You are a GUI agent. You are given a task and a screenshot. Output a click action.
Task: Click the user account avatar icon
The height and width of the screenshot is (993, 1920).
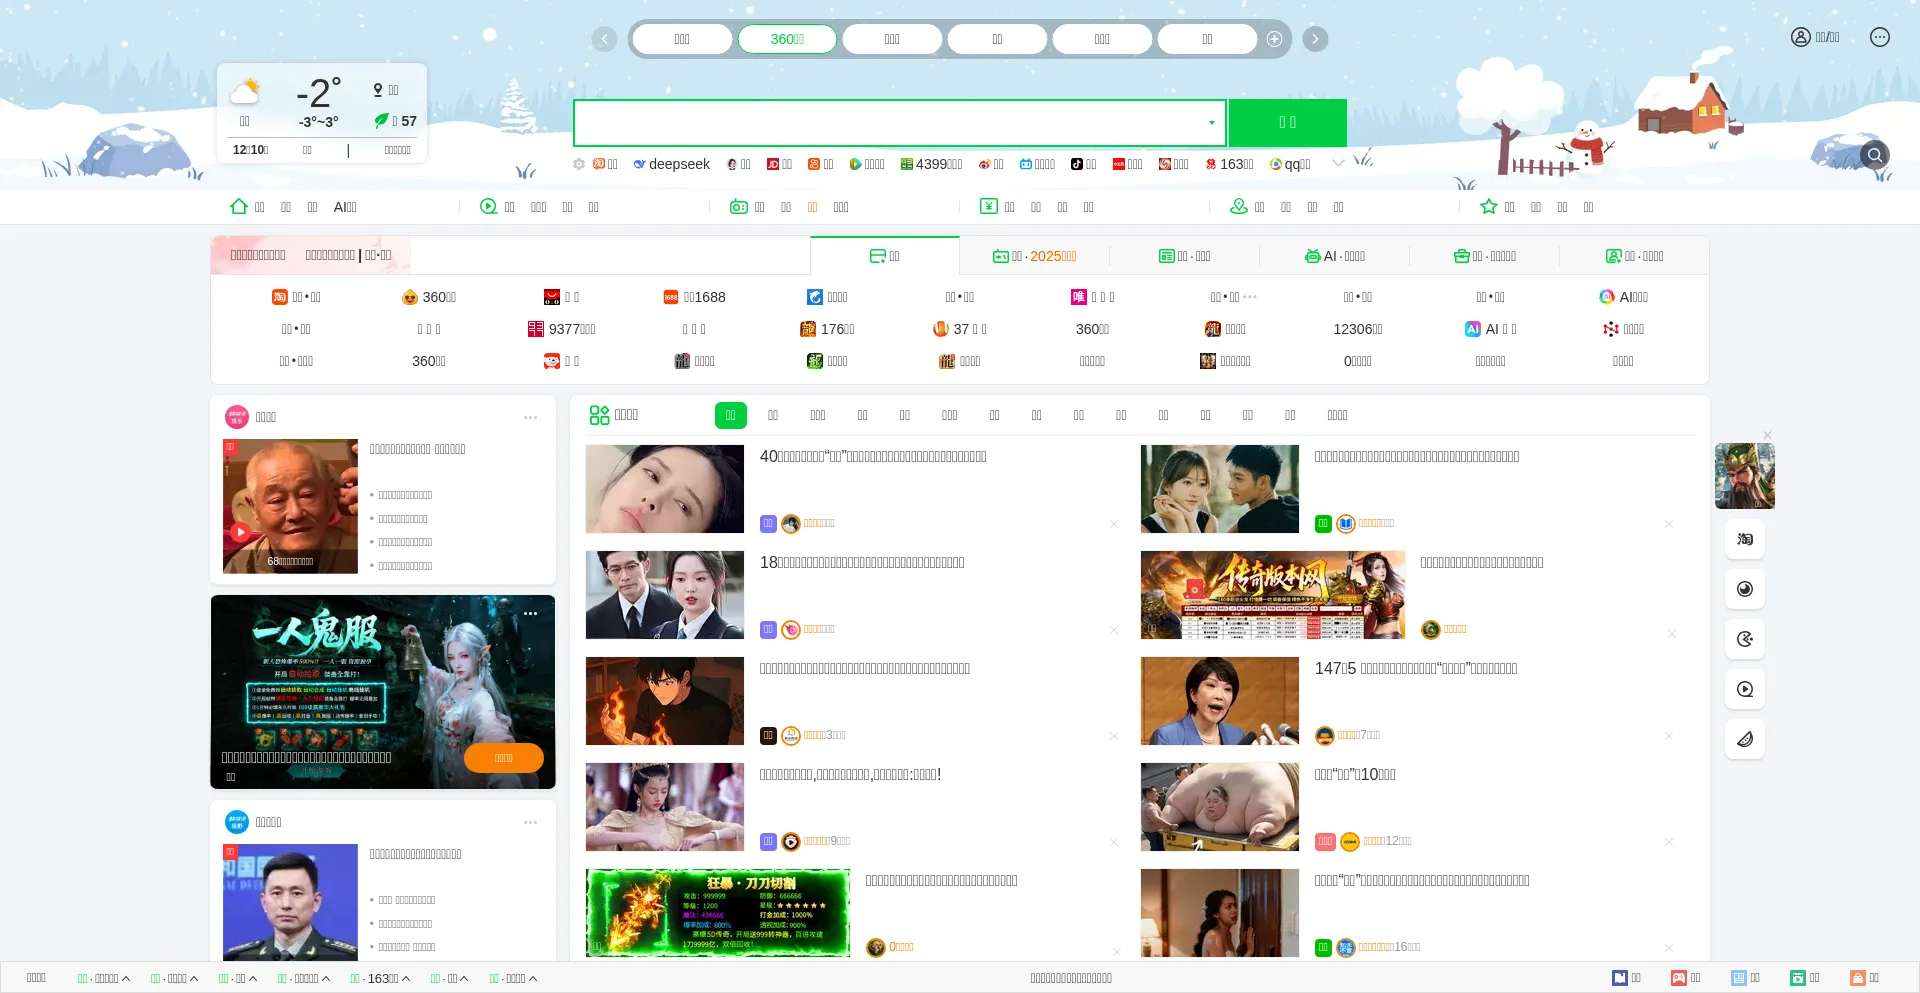coord(1800,37)
